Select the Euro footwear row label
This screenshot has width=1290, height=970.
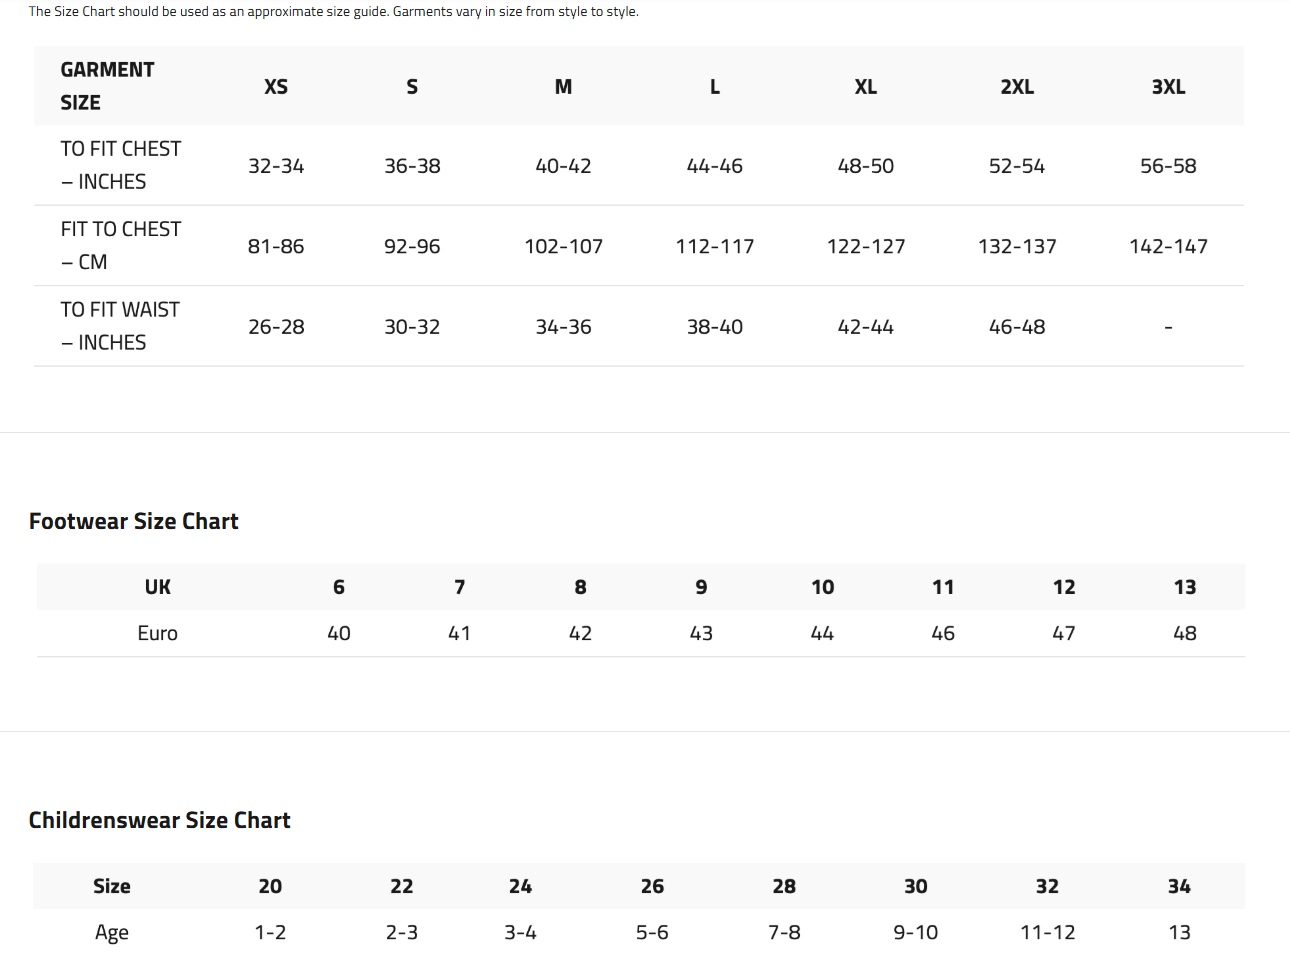tap(157, 633)
